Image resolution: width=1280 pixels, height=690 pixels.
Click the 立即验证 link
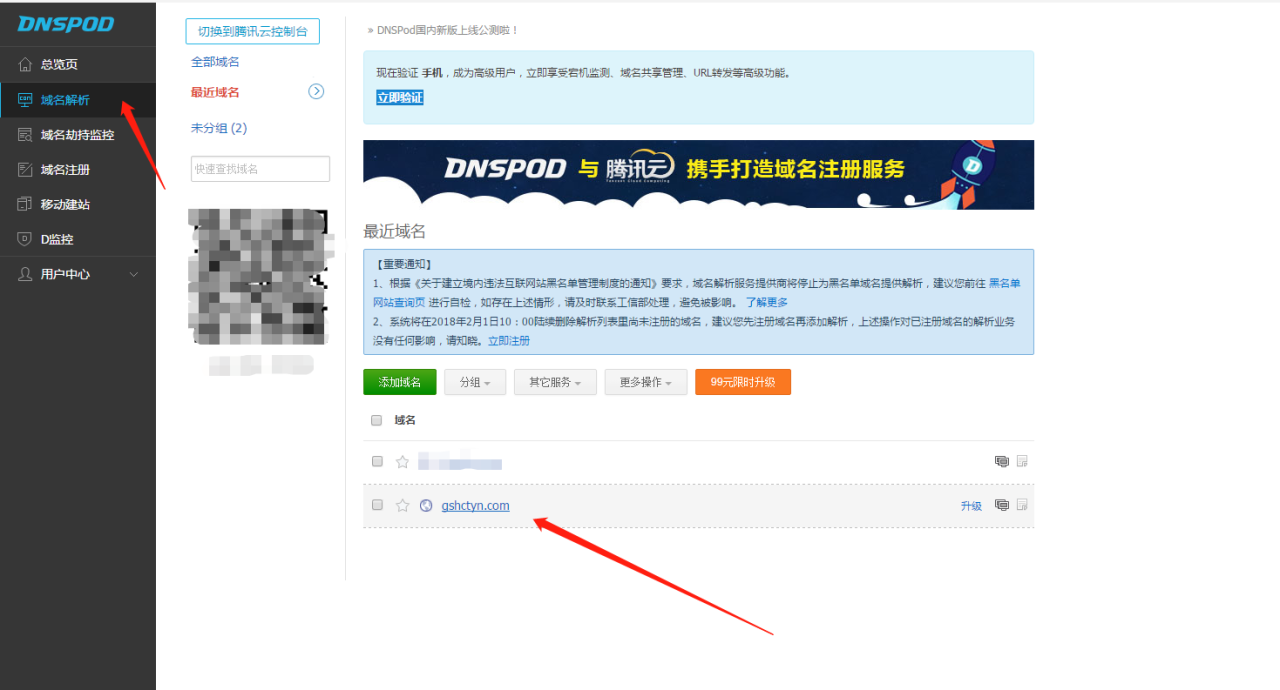point(400,97)
